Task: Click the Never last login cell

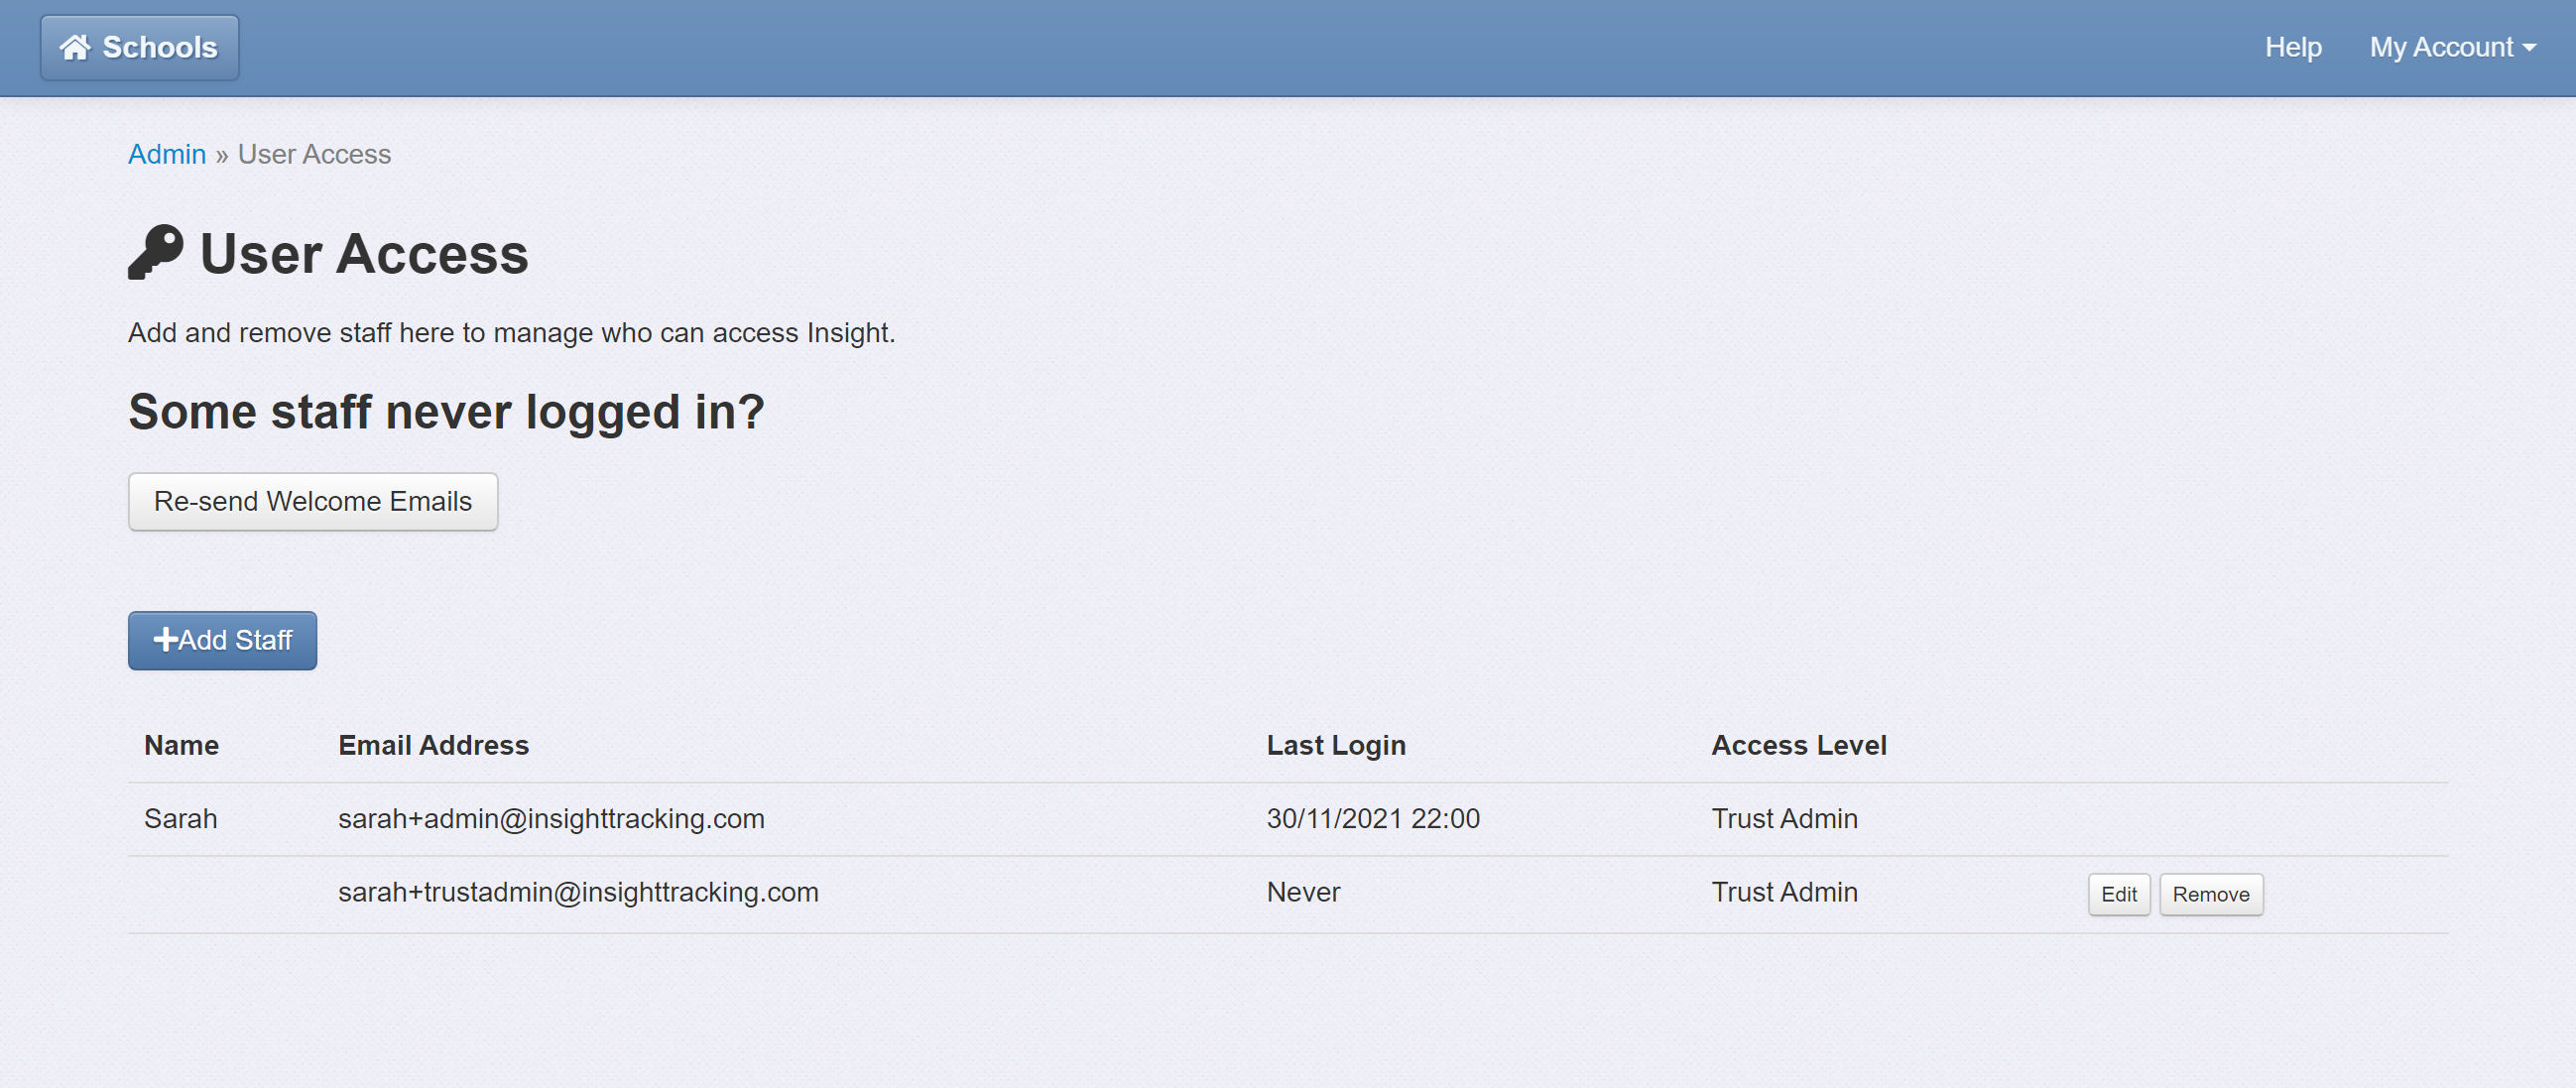Action: coord(1303,892)
